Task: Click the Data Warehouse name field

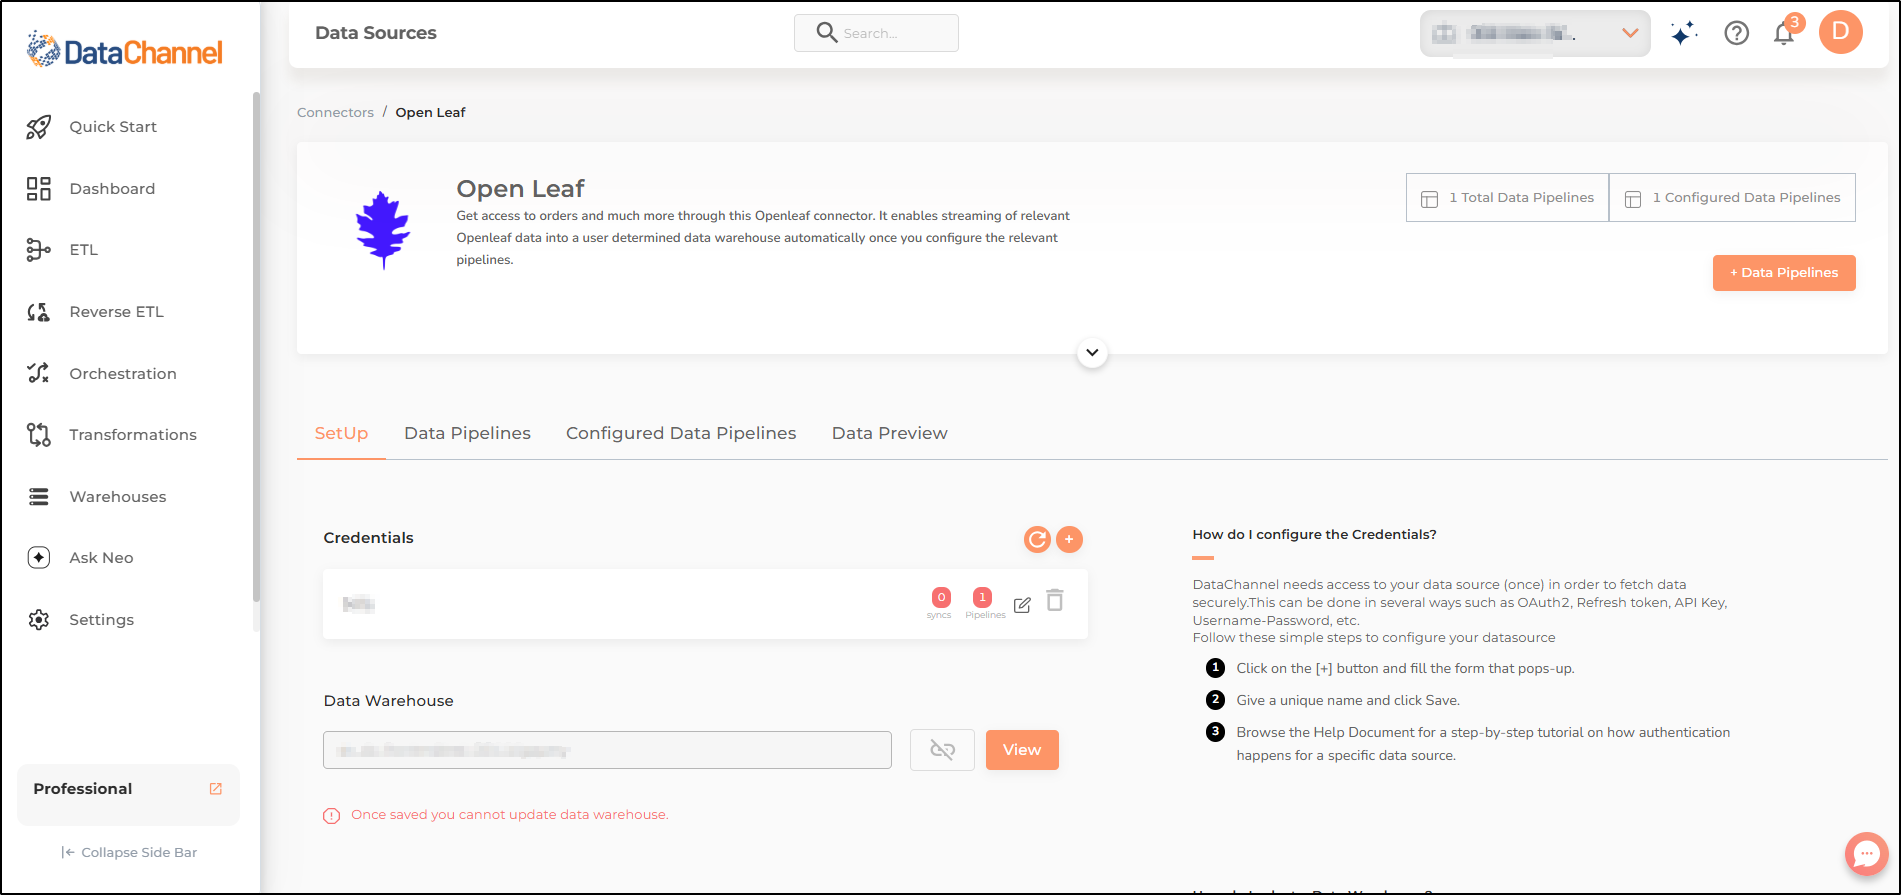Action: pos(607,750)
